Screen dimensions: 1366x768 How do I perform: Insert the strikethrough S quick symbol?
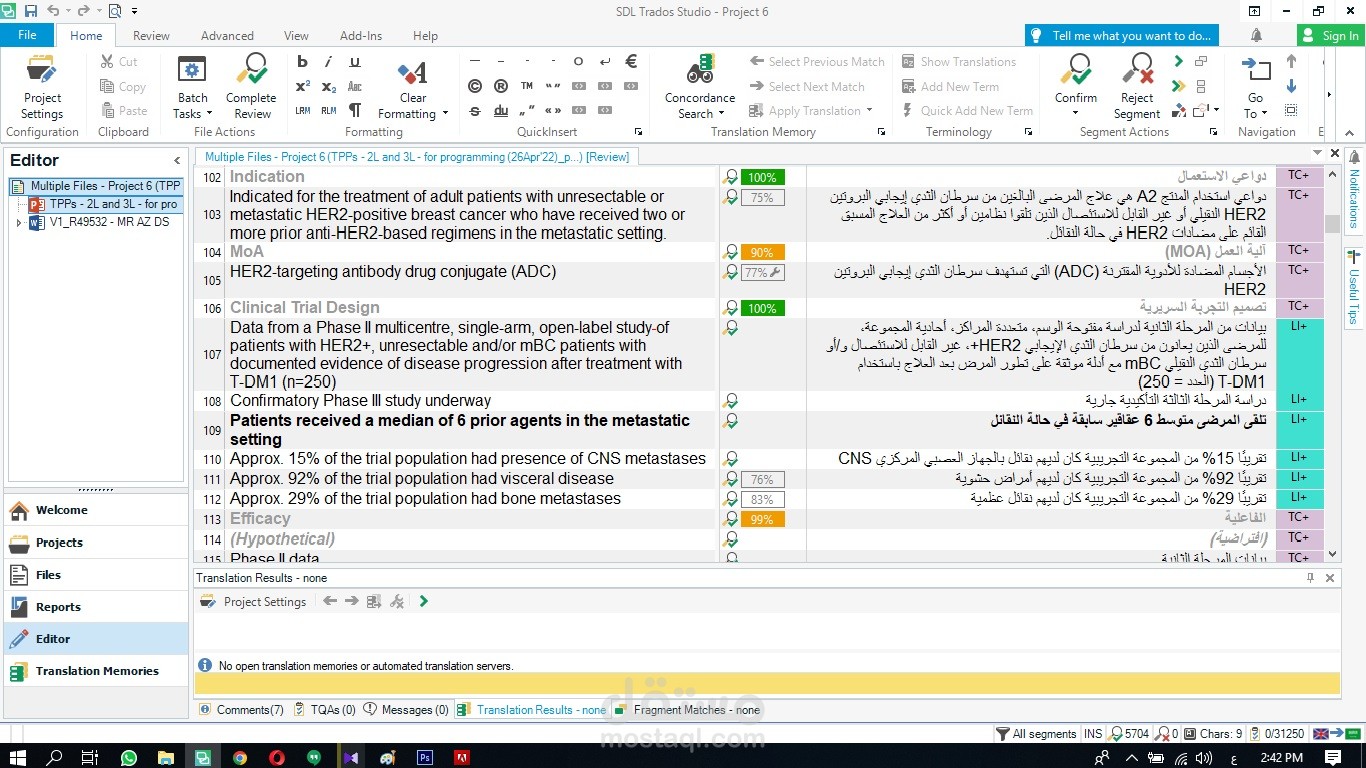pos(475,111)
